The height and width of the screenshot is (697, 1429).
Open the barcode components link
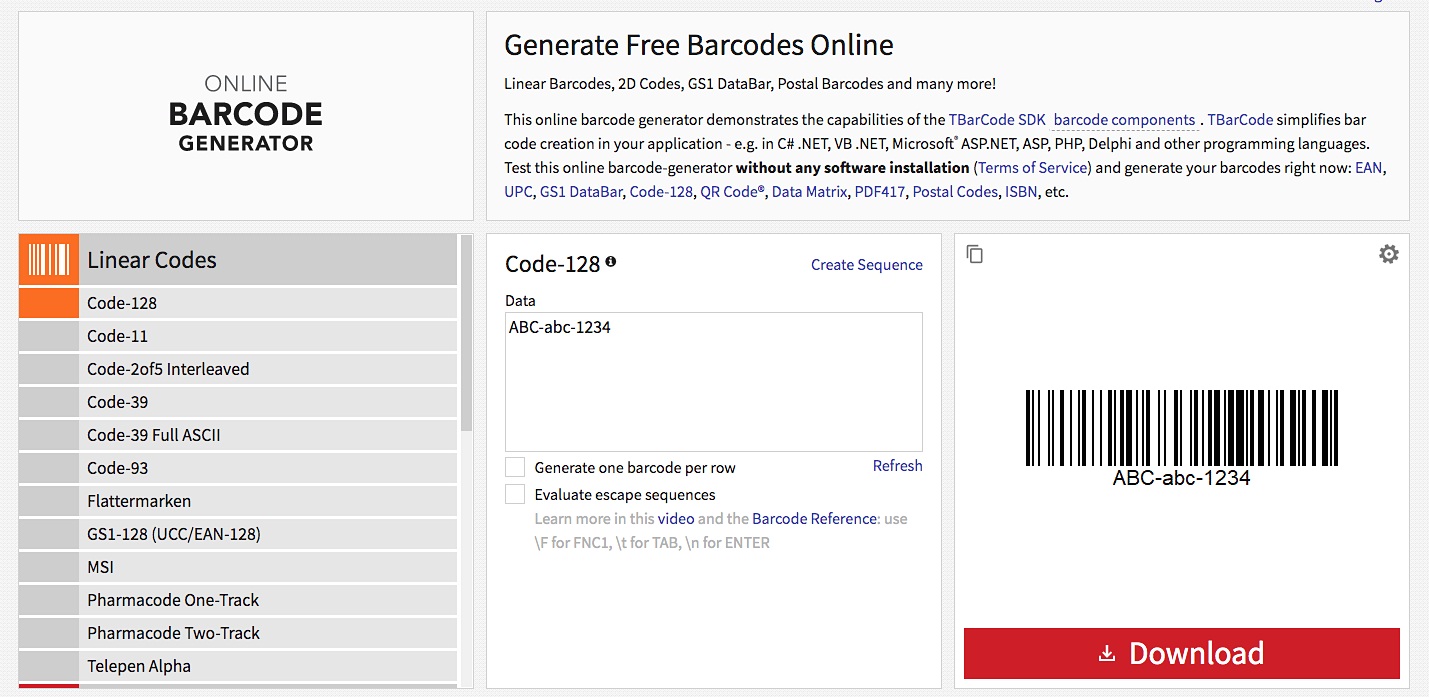point(1124,120)
